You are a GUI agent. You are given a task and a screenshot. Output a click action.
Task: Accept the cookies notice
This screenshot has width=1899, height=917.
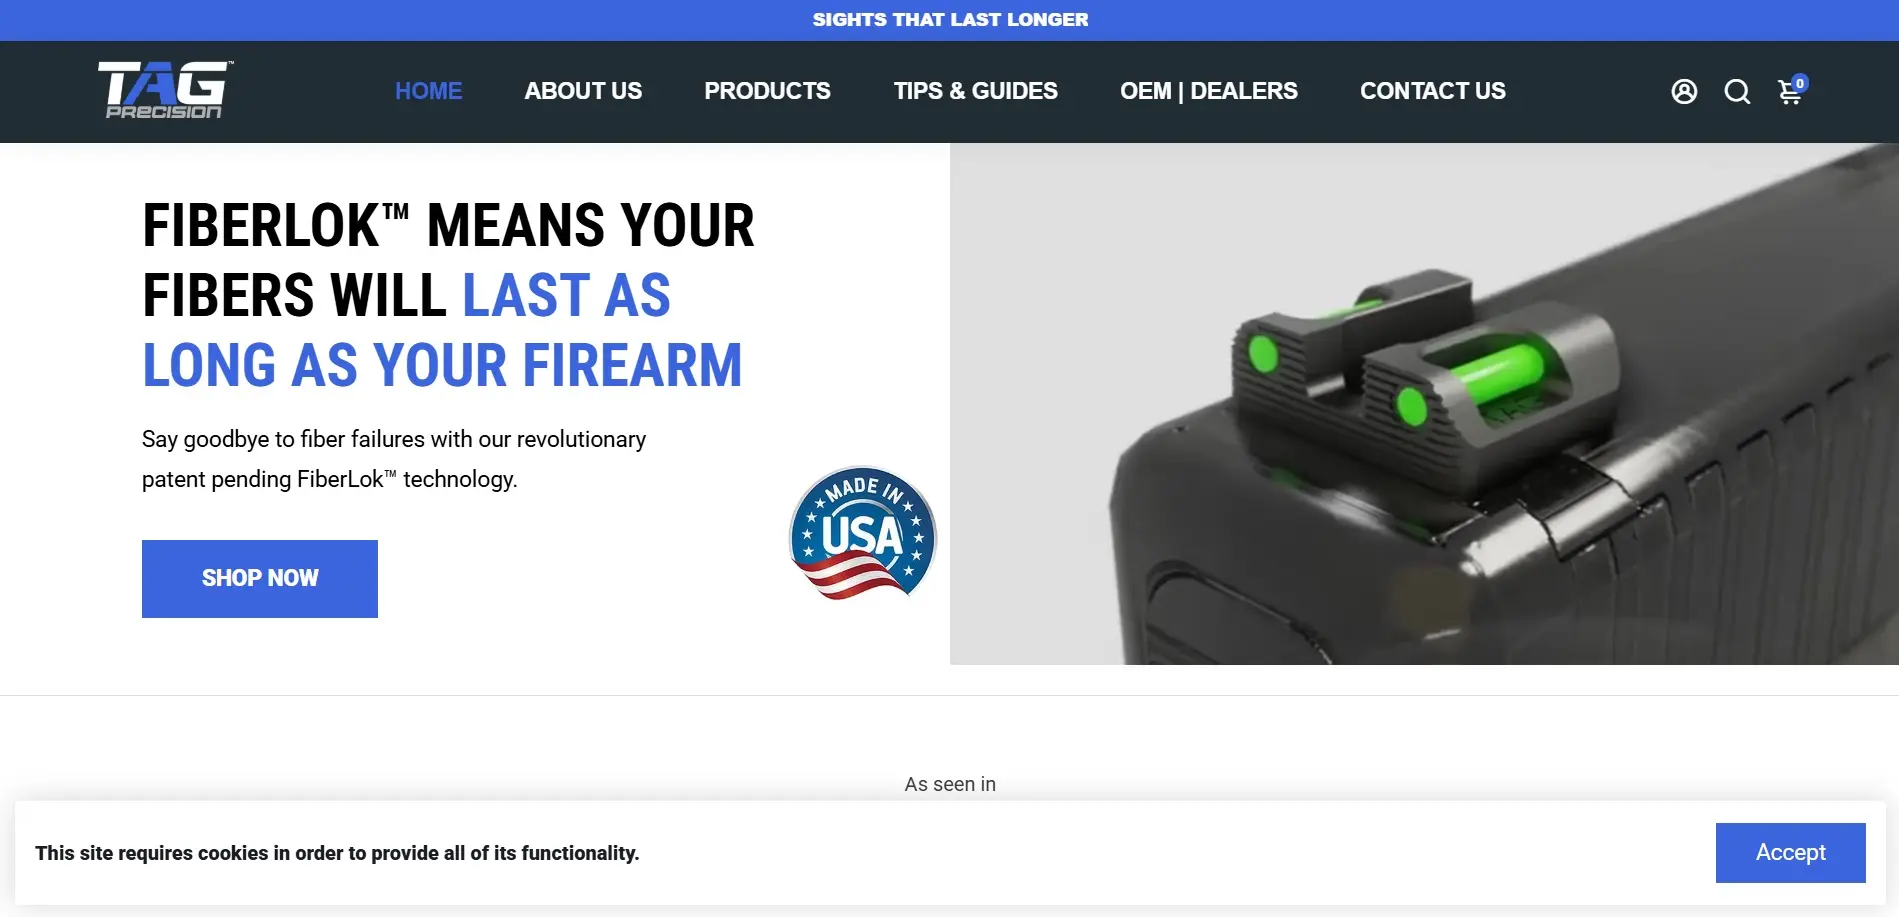[1790, 853]
